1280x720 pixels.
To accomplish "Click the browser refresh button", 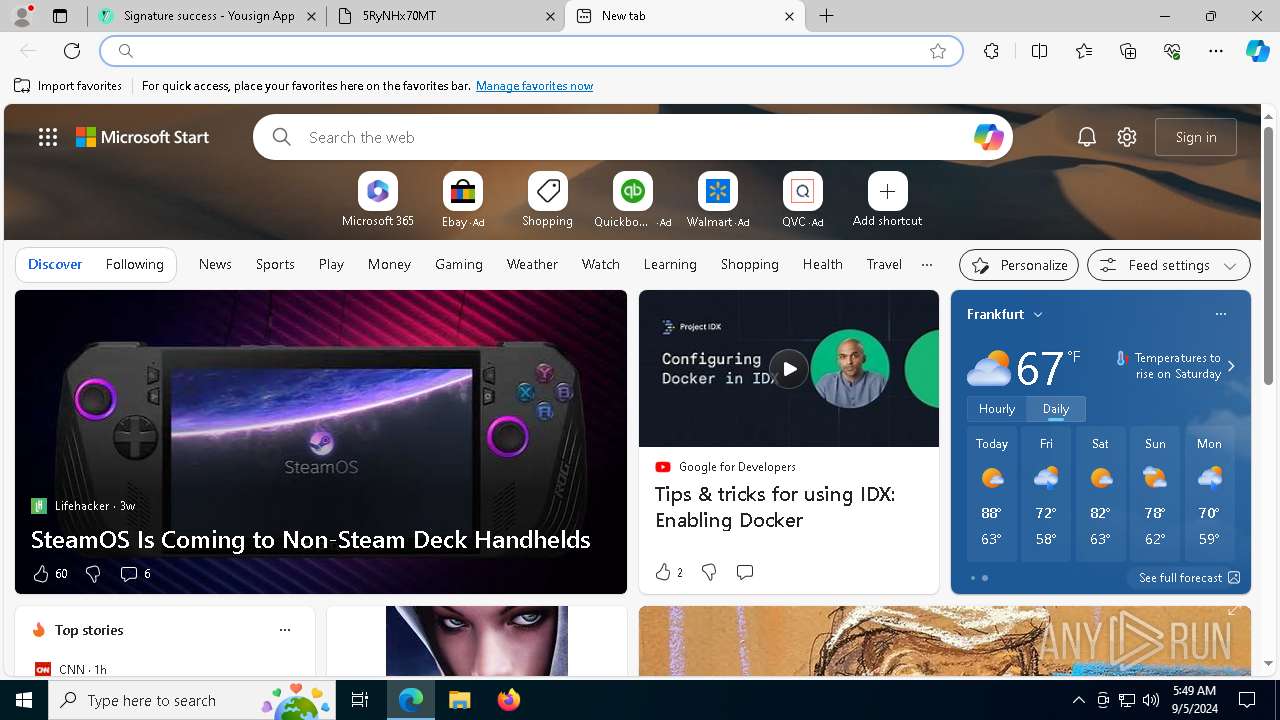I will coord(72,51).
